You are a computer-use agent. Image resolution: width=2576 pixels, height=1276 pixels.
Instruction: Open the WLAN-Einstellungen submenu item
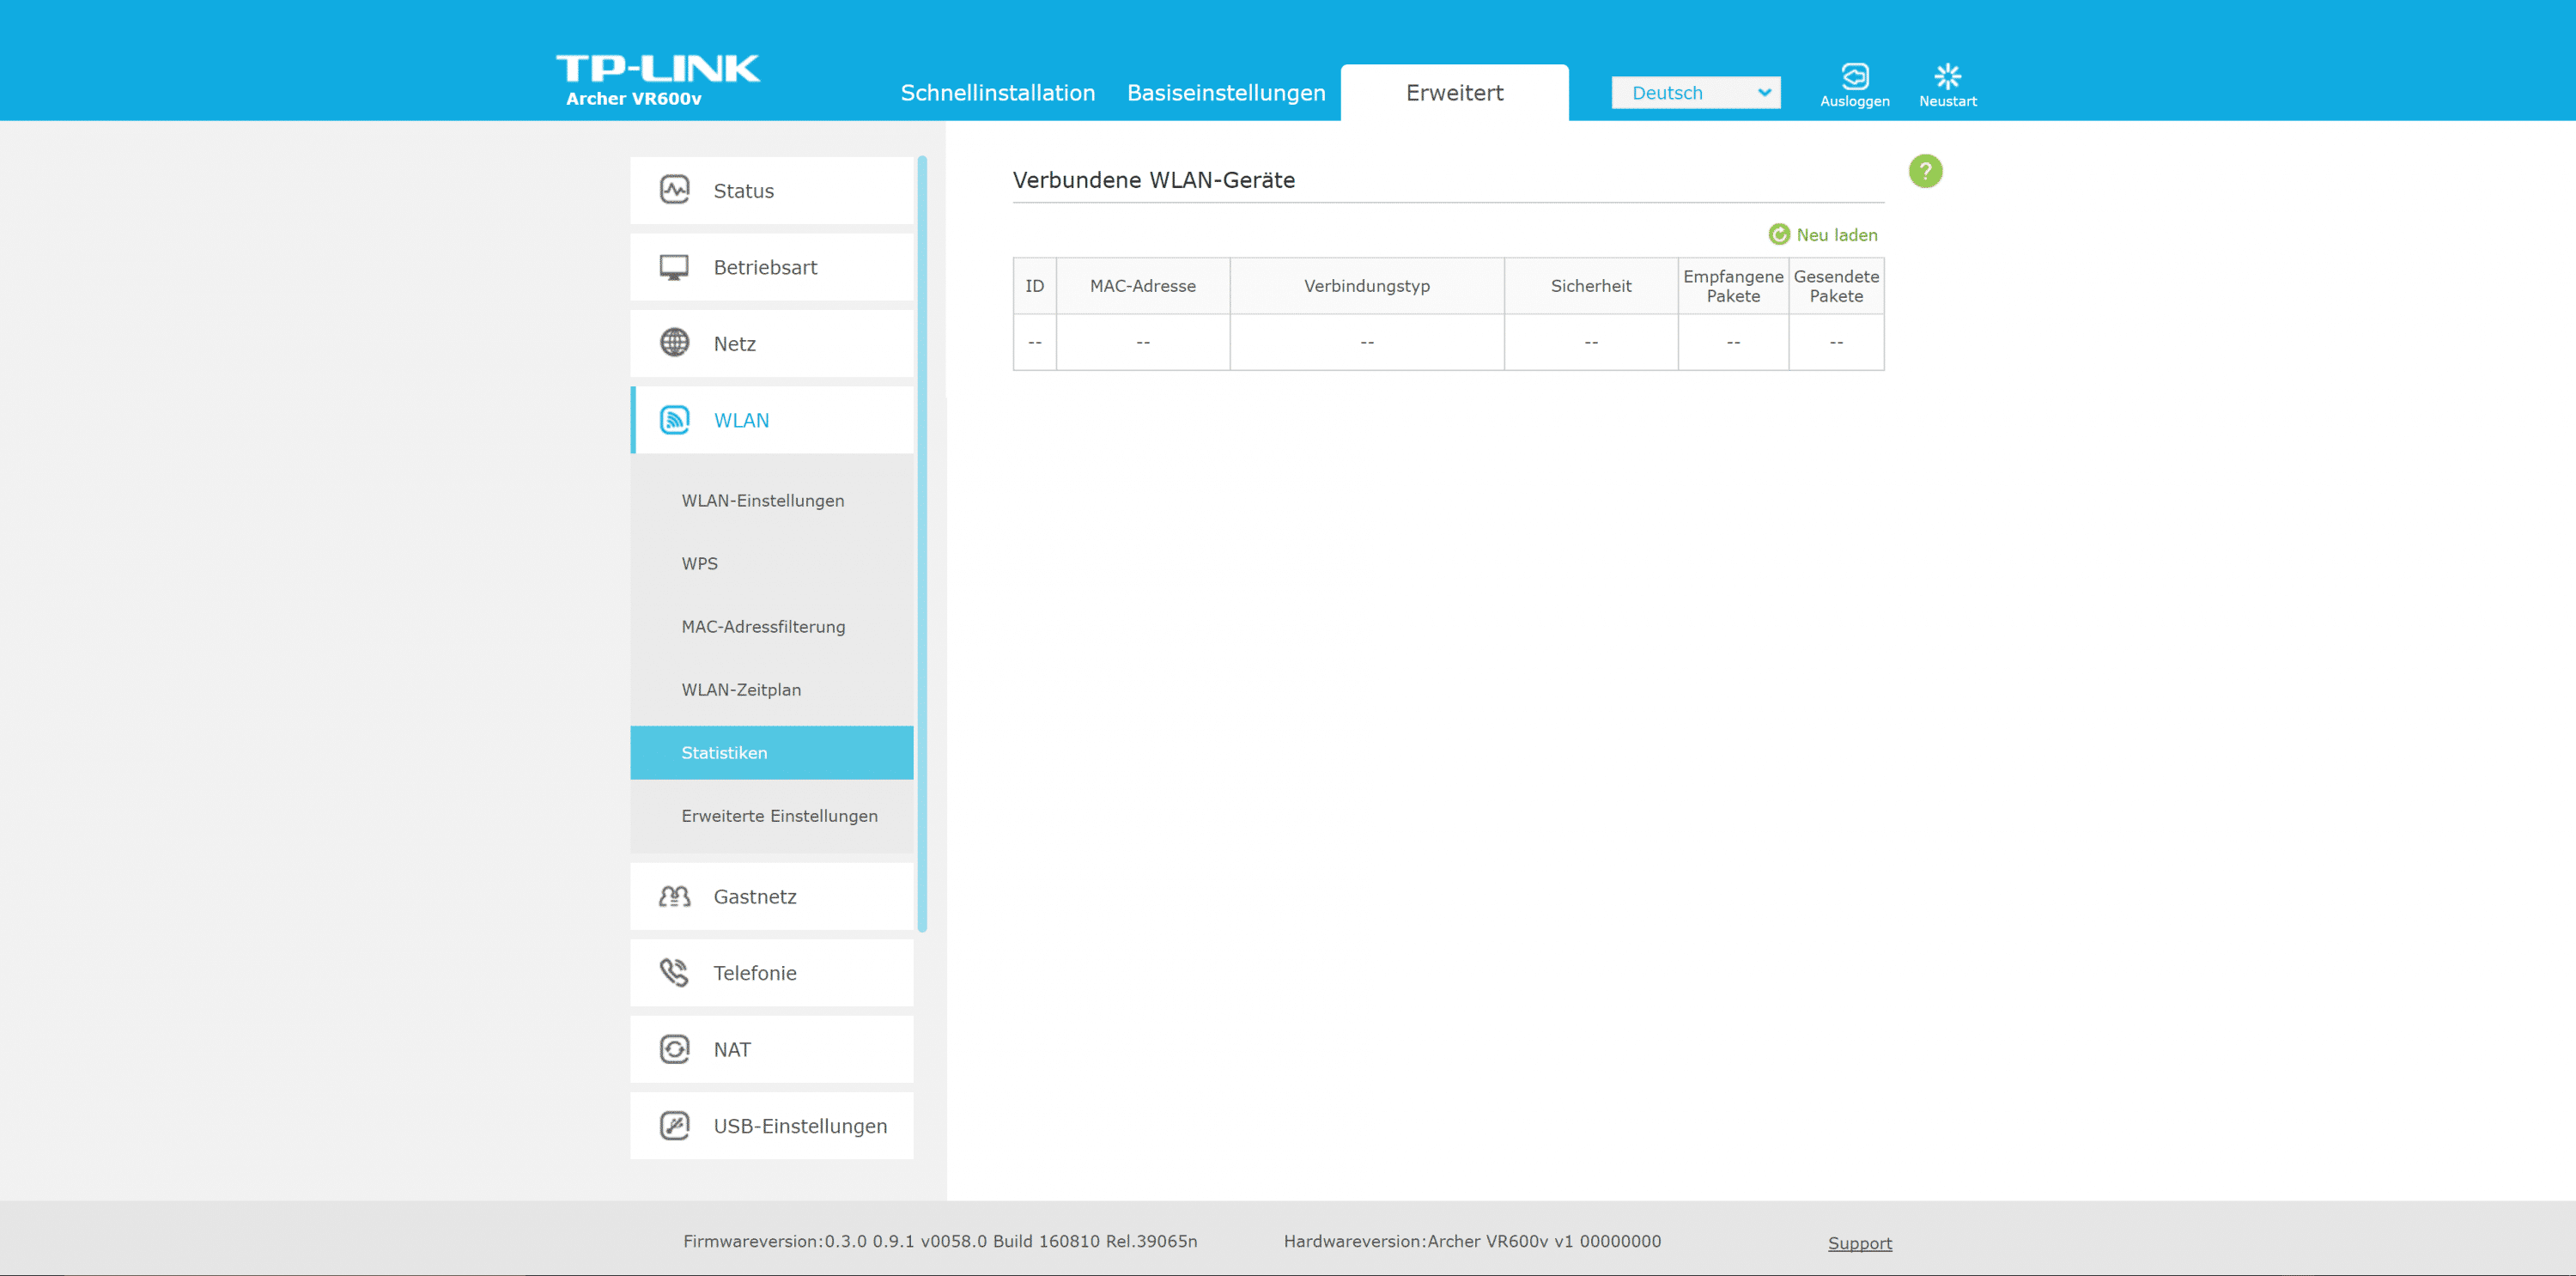[x=763, y=500]
